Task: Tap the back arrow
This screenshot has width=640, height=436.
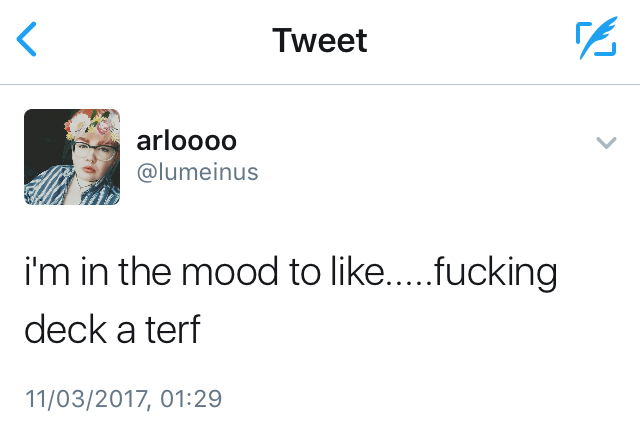Action: tap(28, 41)
